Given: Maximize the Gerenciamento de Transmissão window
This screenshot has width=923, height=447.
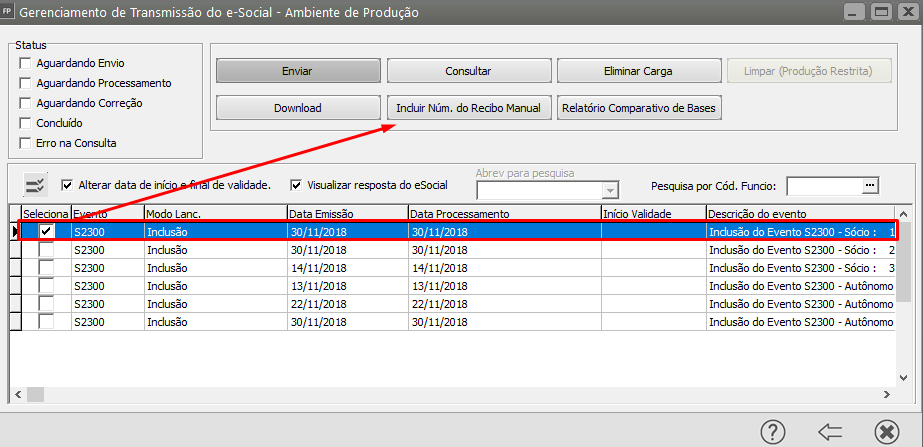Looking at the screenshot, I should coord(881,11).
